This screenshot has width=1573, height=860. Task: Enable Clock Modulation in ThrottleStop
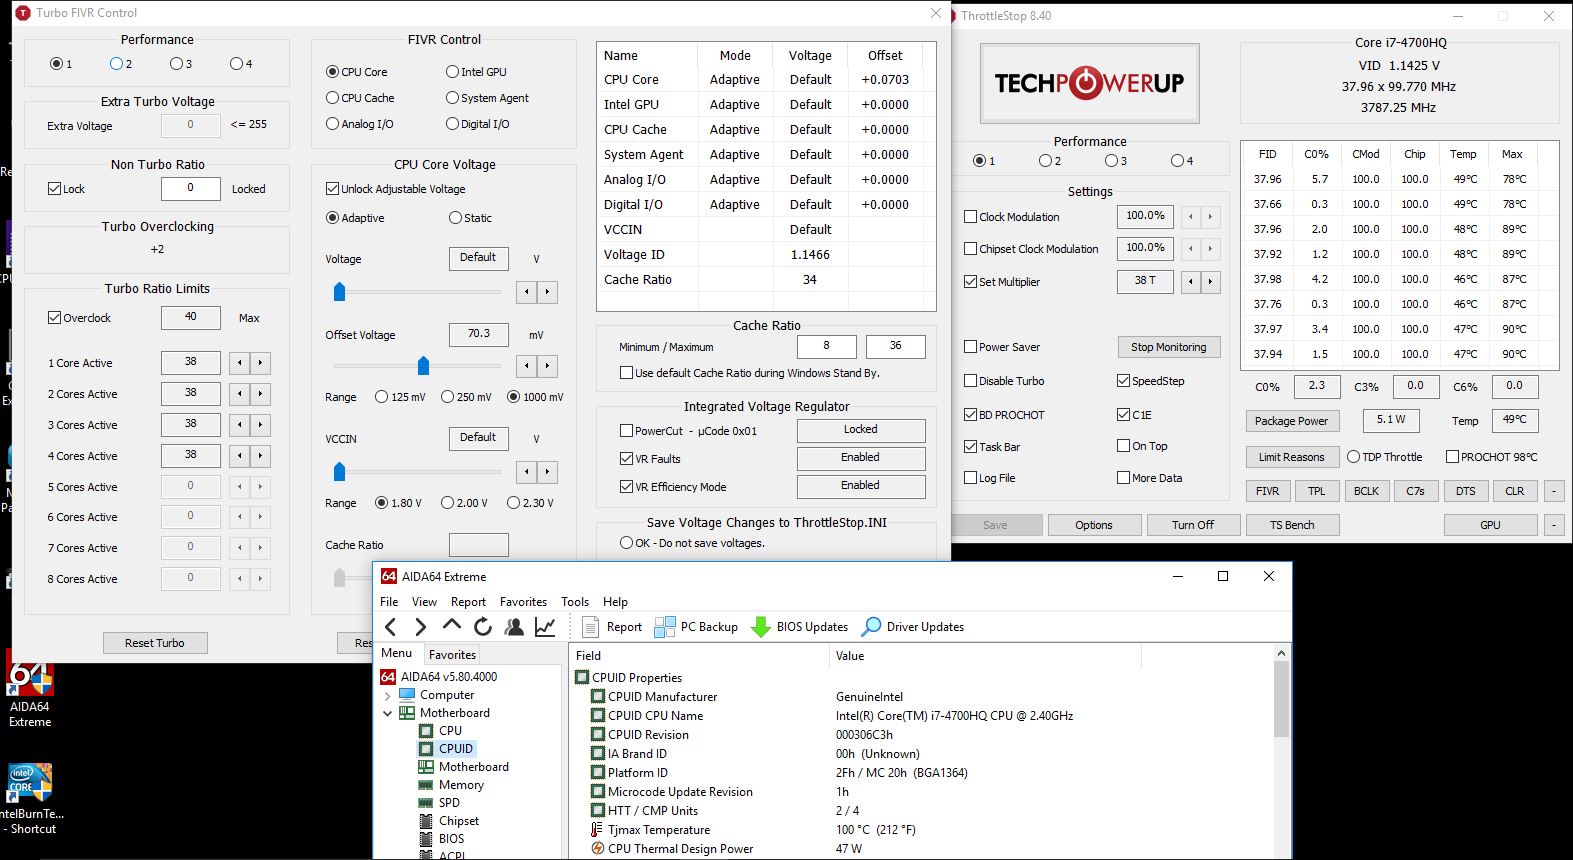(971, 217)
